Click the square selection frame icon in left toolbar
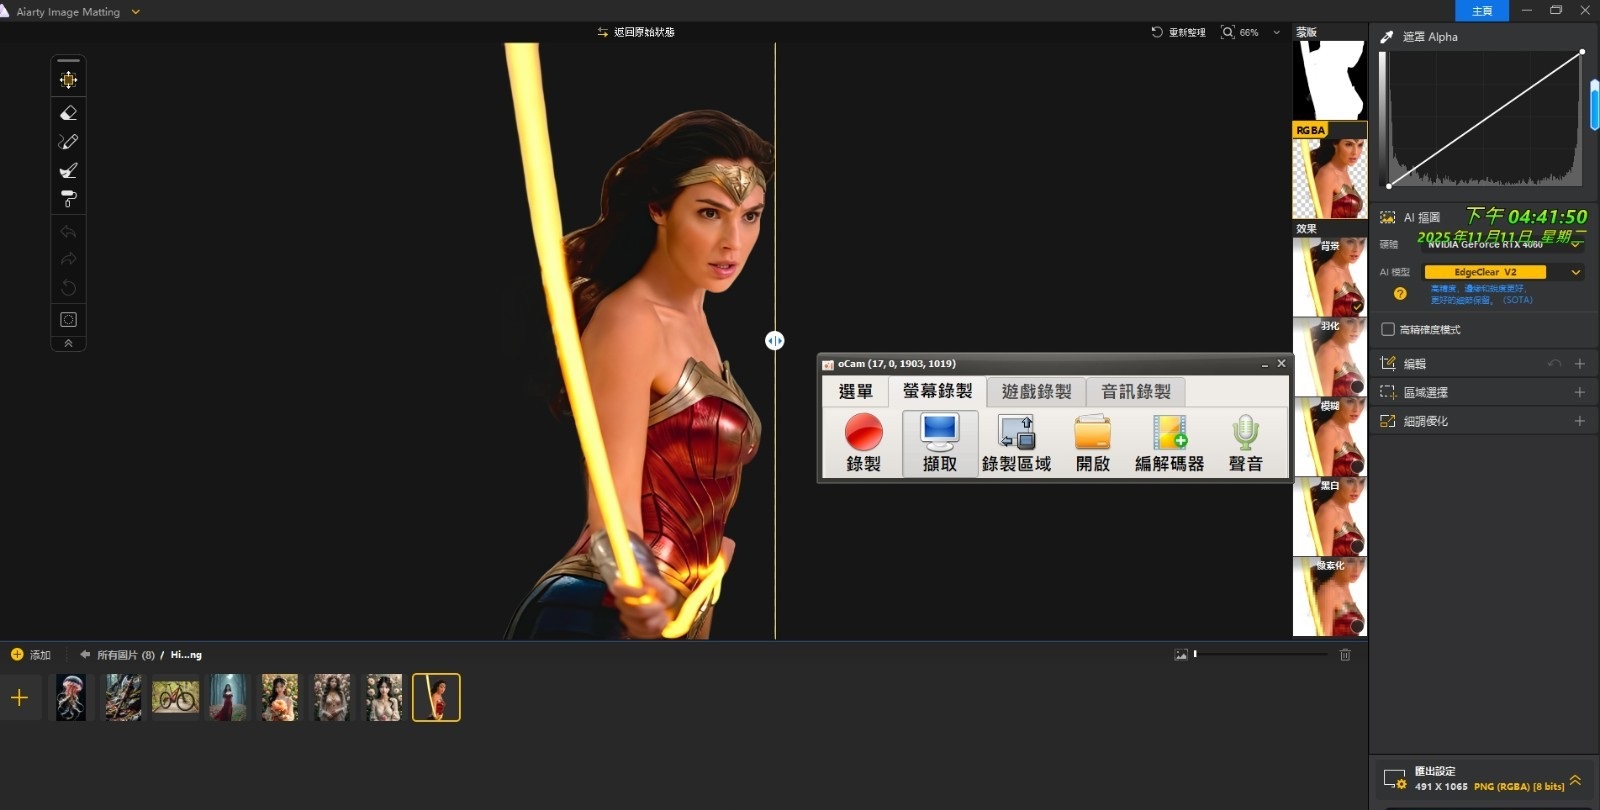1600x810 pixels. point(68,320)
